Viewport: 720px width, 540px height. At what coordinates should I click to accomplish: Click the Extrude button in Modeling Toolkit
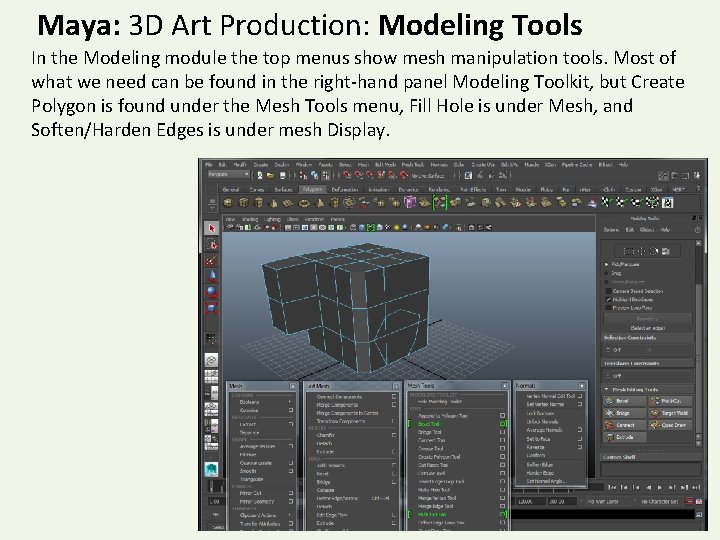point(624,437)
